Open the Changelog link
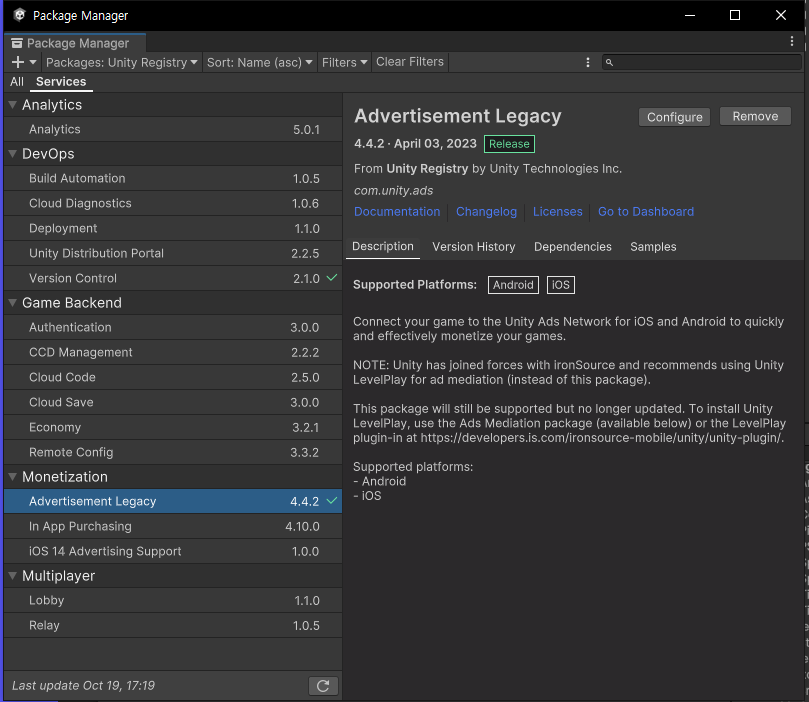The image size is (809, 702). click(486, 211)
